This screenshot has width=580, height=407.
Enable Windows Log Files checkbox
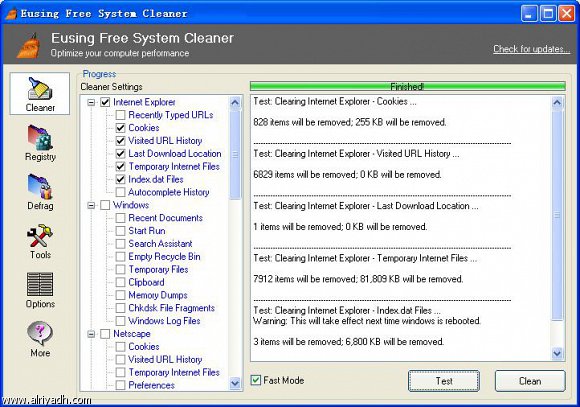tap(120, 321)
